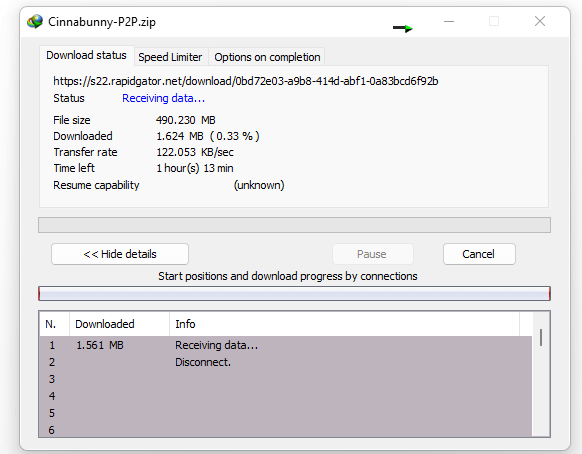Select connection row 2 showing Disconnect
This screenshot has width=582, height=454.
pos(286,362)
